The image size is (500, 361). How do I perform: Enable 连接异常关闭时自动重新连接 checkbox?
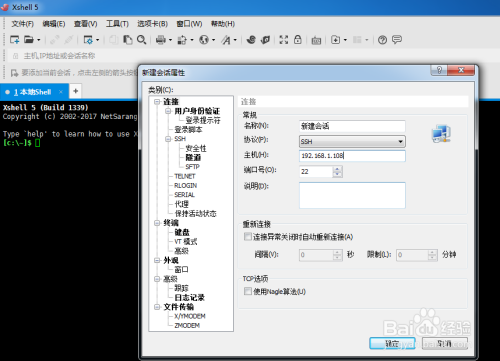pos(248,237)
